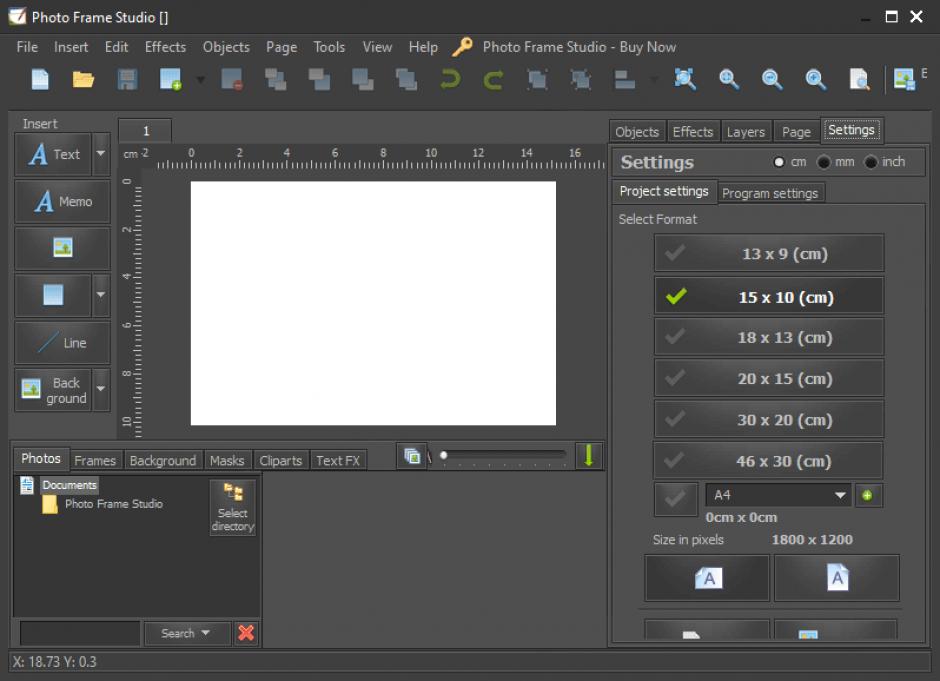The image size is (940, 681).
Task: Switch to the Program settings tab
Action: [x=770, y=193]
